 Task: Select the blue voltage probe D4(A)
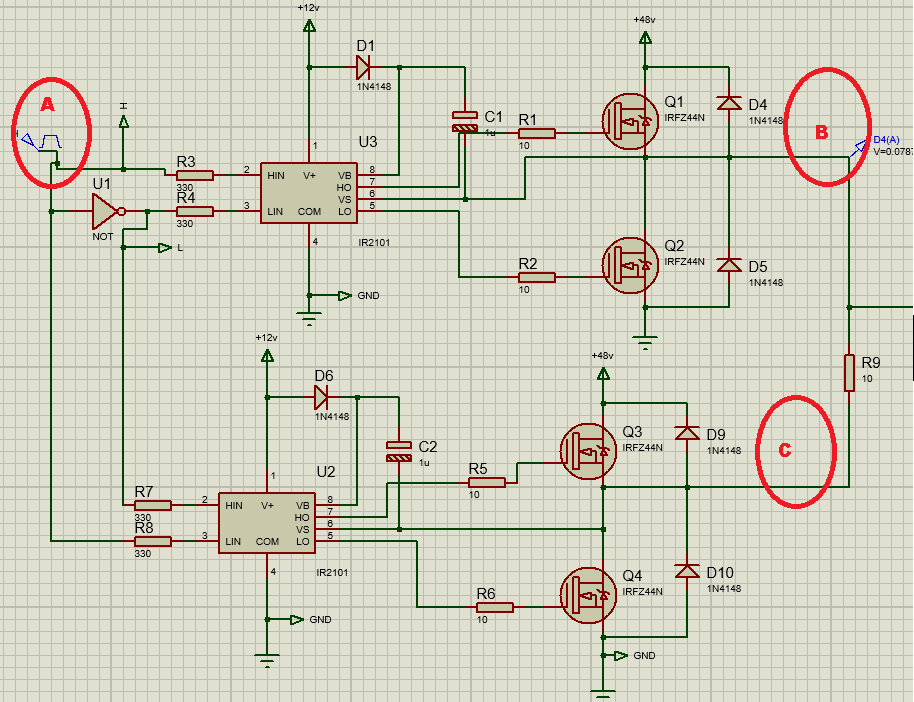click(857, 148)
